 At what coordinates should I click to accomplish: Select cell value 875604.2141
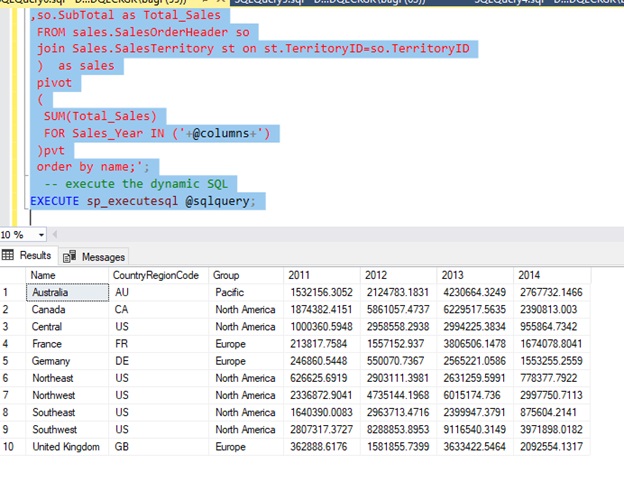[x=552, y=412]
